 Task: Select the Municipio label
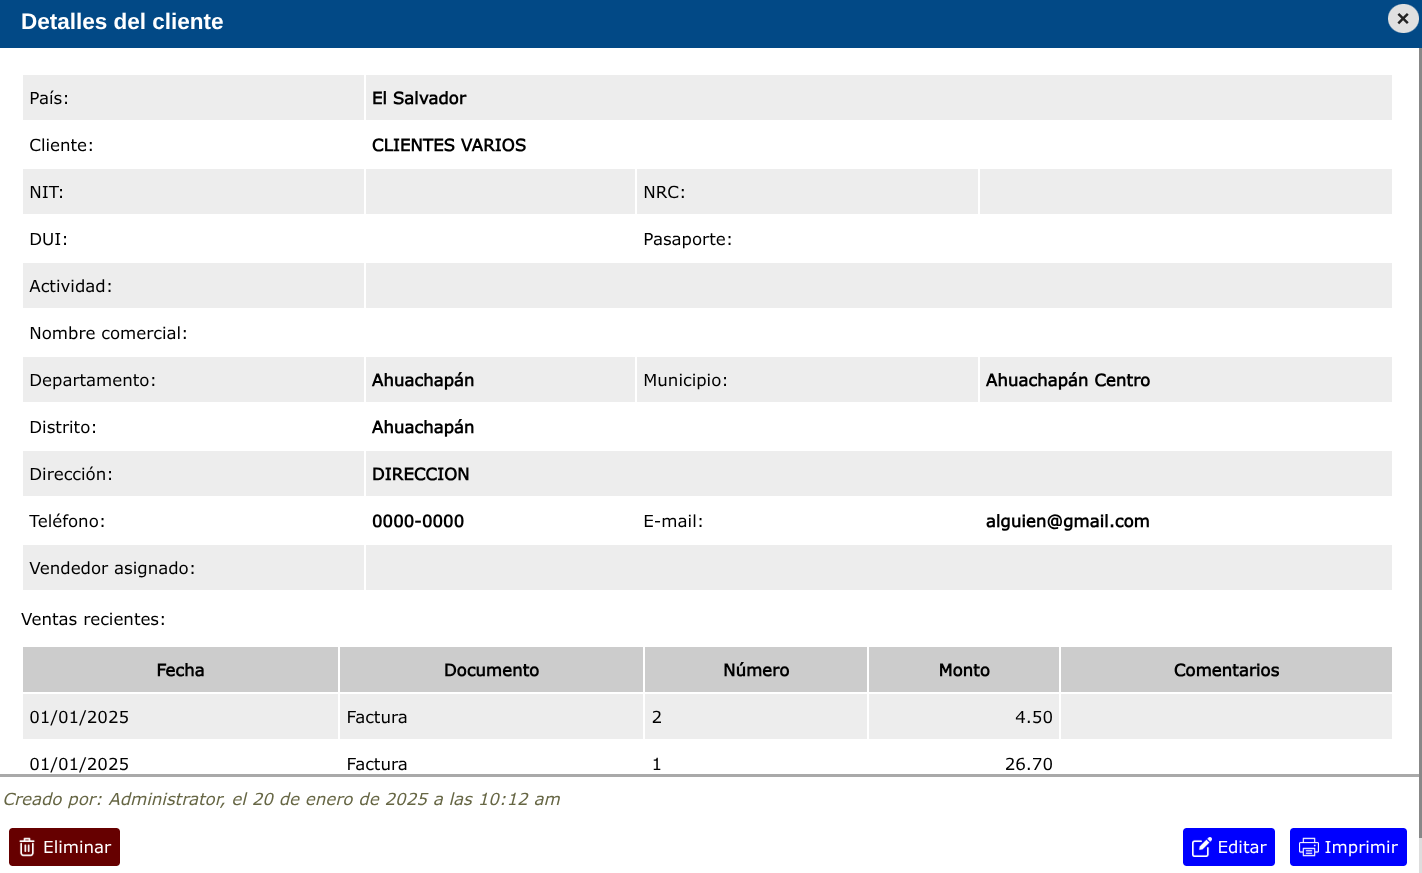(x=685, y=380)
